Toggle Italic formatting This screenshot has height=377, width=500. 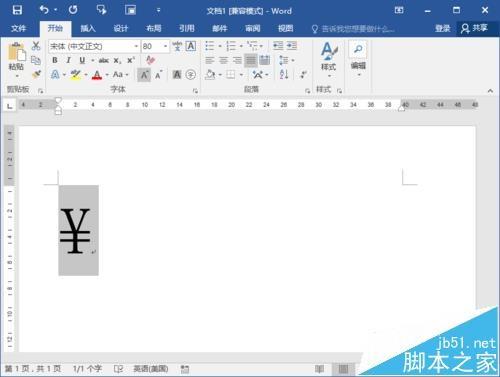click(68, 60)
